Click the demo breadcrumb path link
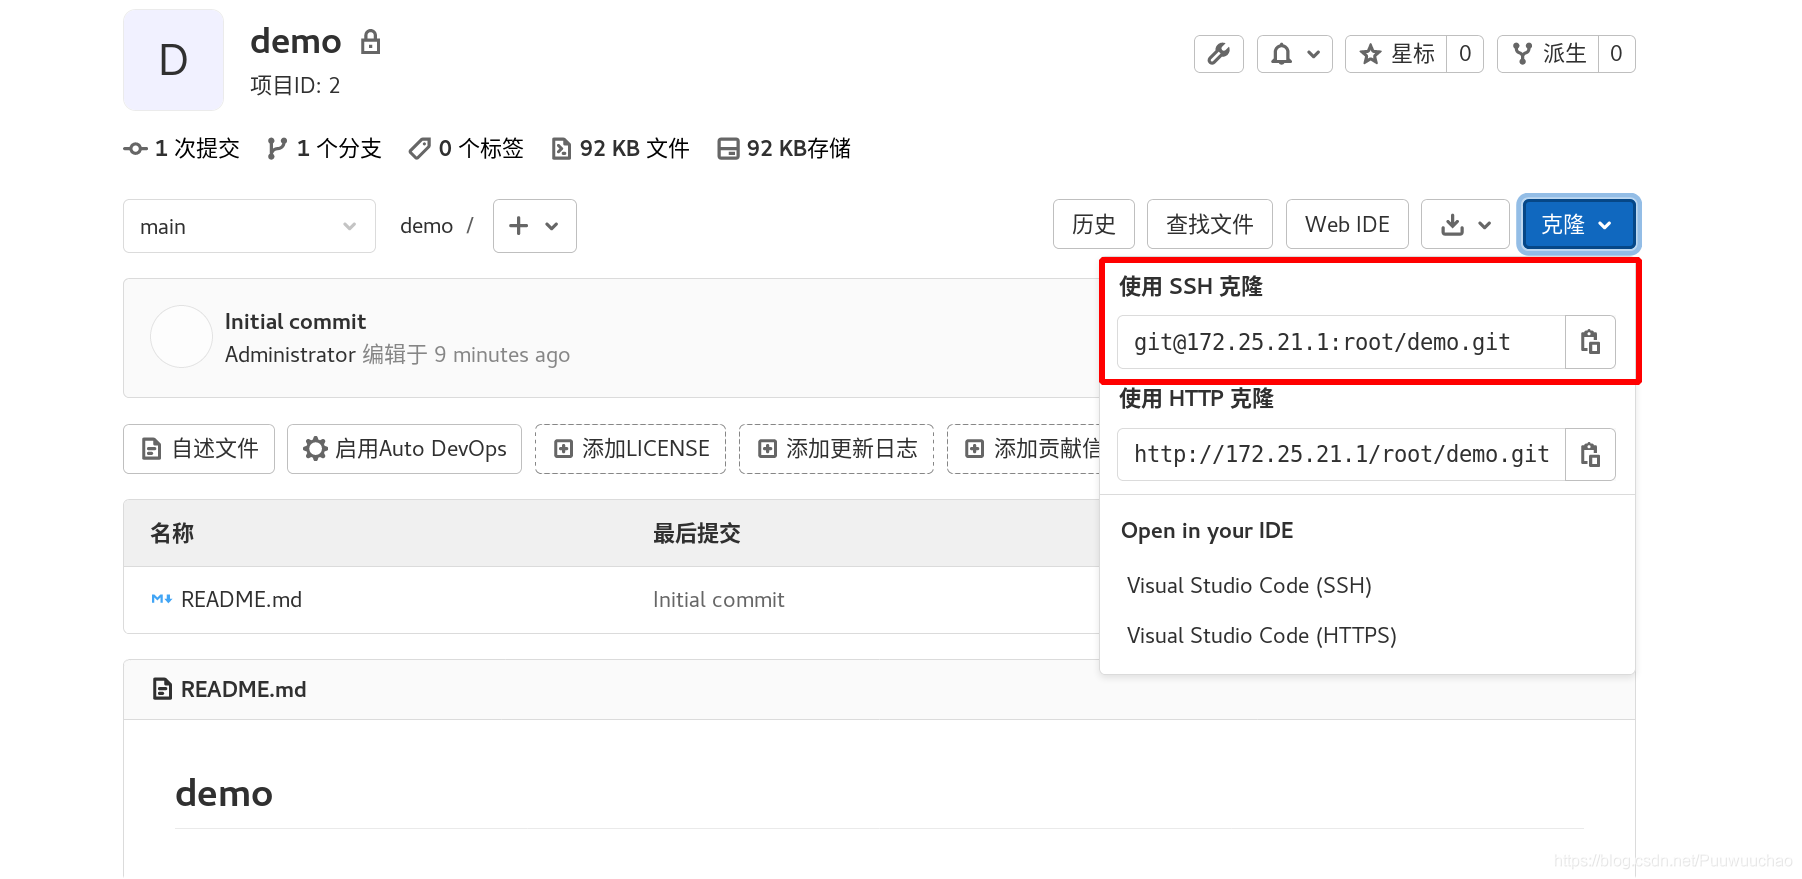Screen dimensions: 1802x879 point(426,226)
